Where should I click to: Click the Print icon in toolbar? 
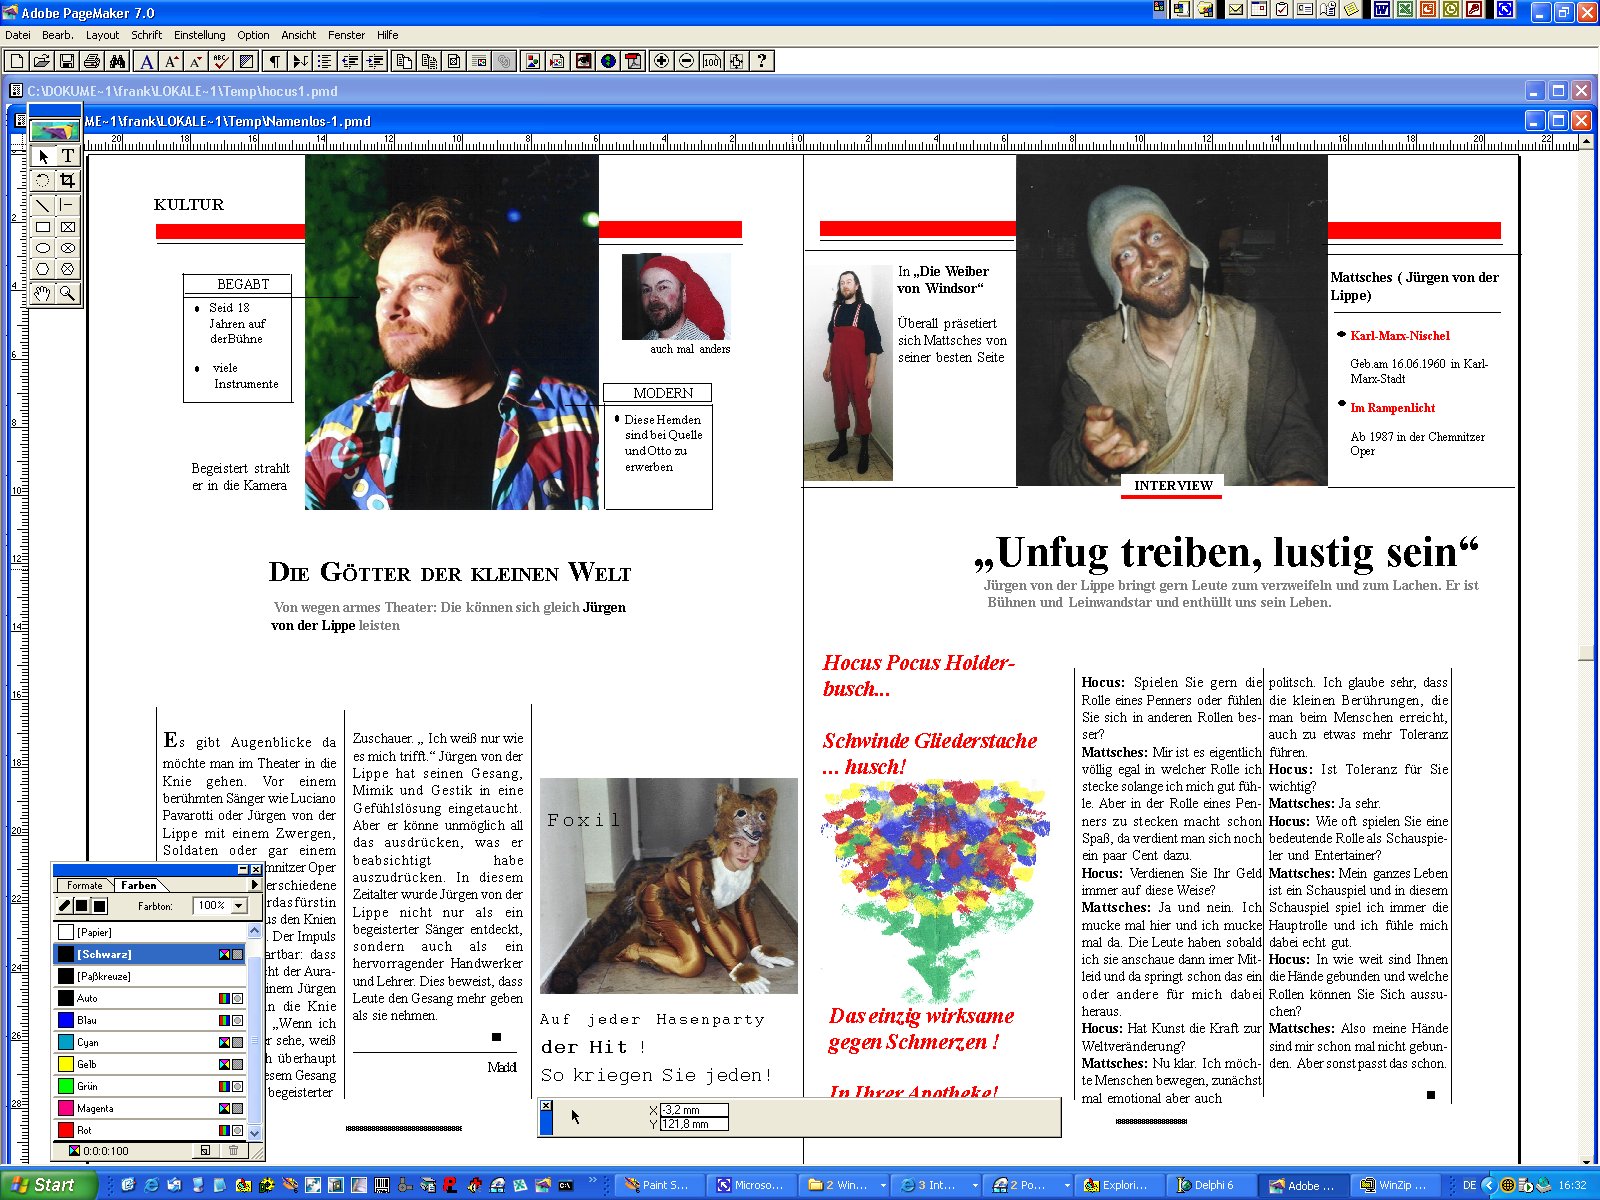pos(92,61)
